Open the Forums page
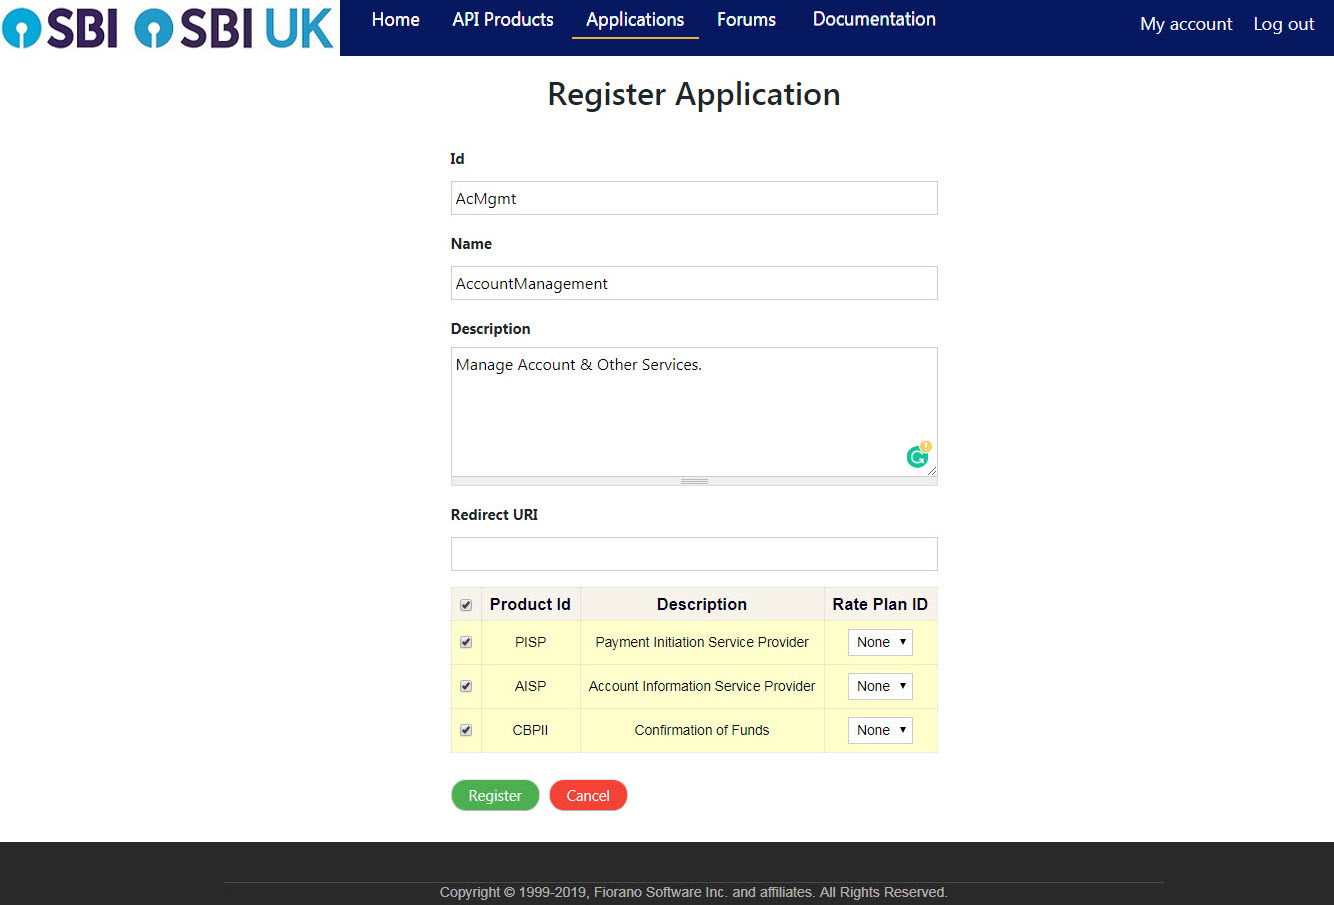1334x905 pixels. (746, 19)
